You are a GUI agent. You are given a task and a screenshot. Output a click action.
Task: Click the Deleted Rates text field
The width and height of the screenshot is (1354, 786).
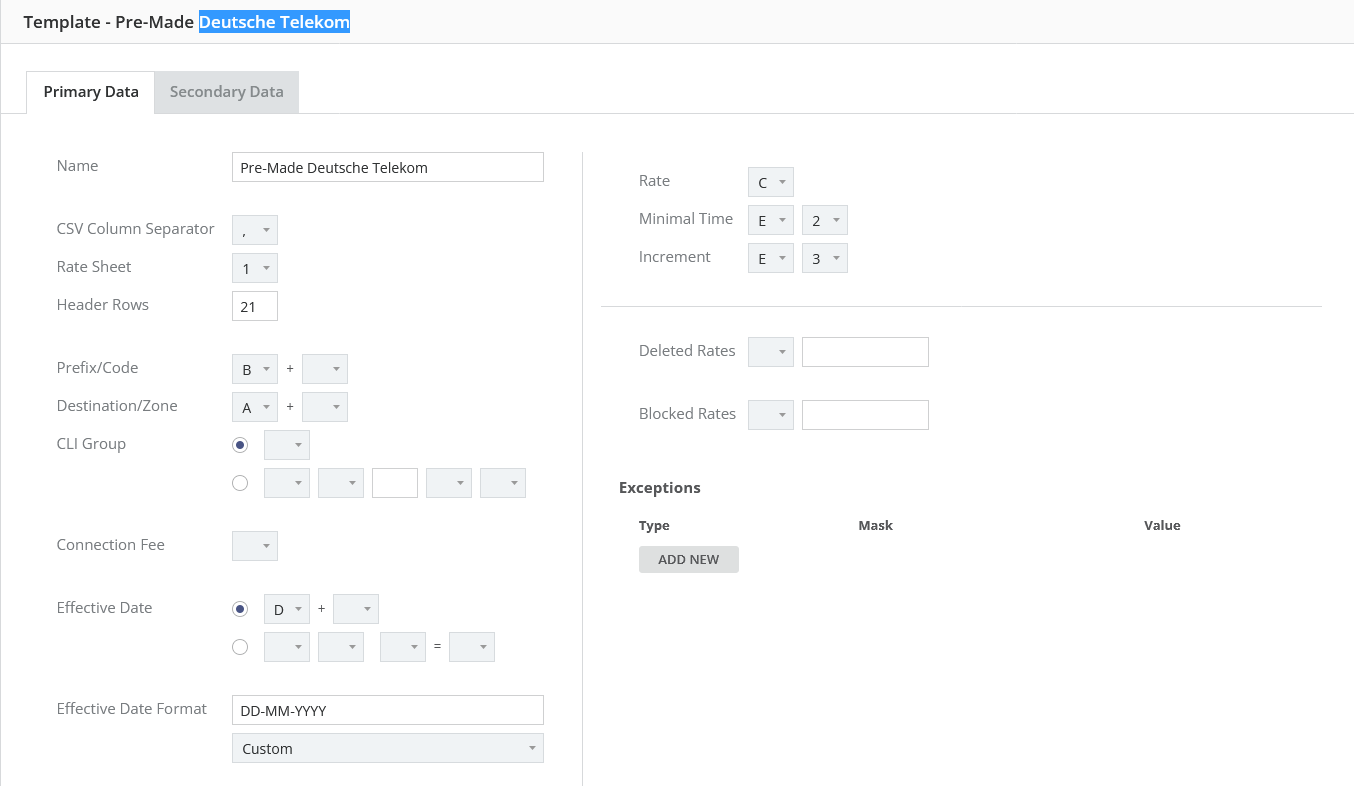865,352
